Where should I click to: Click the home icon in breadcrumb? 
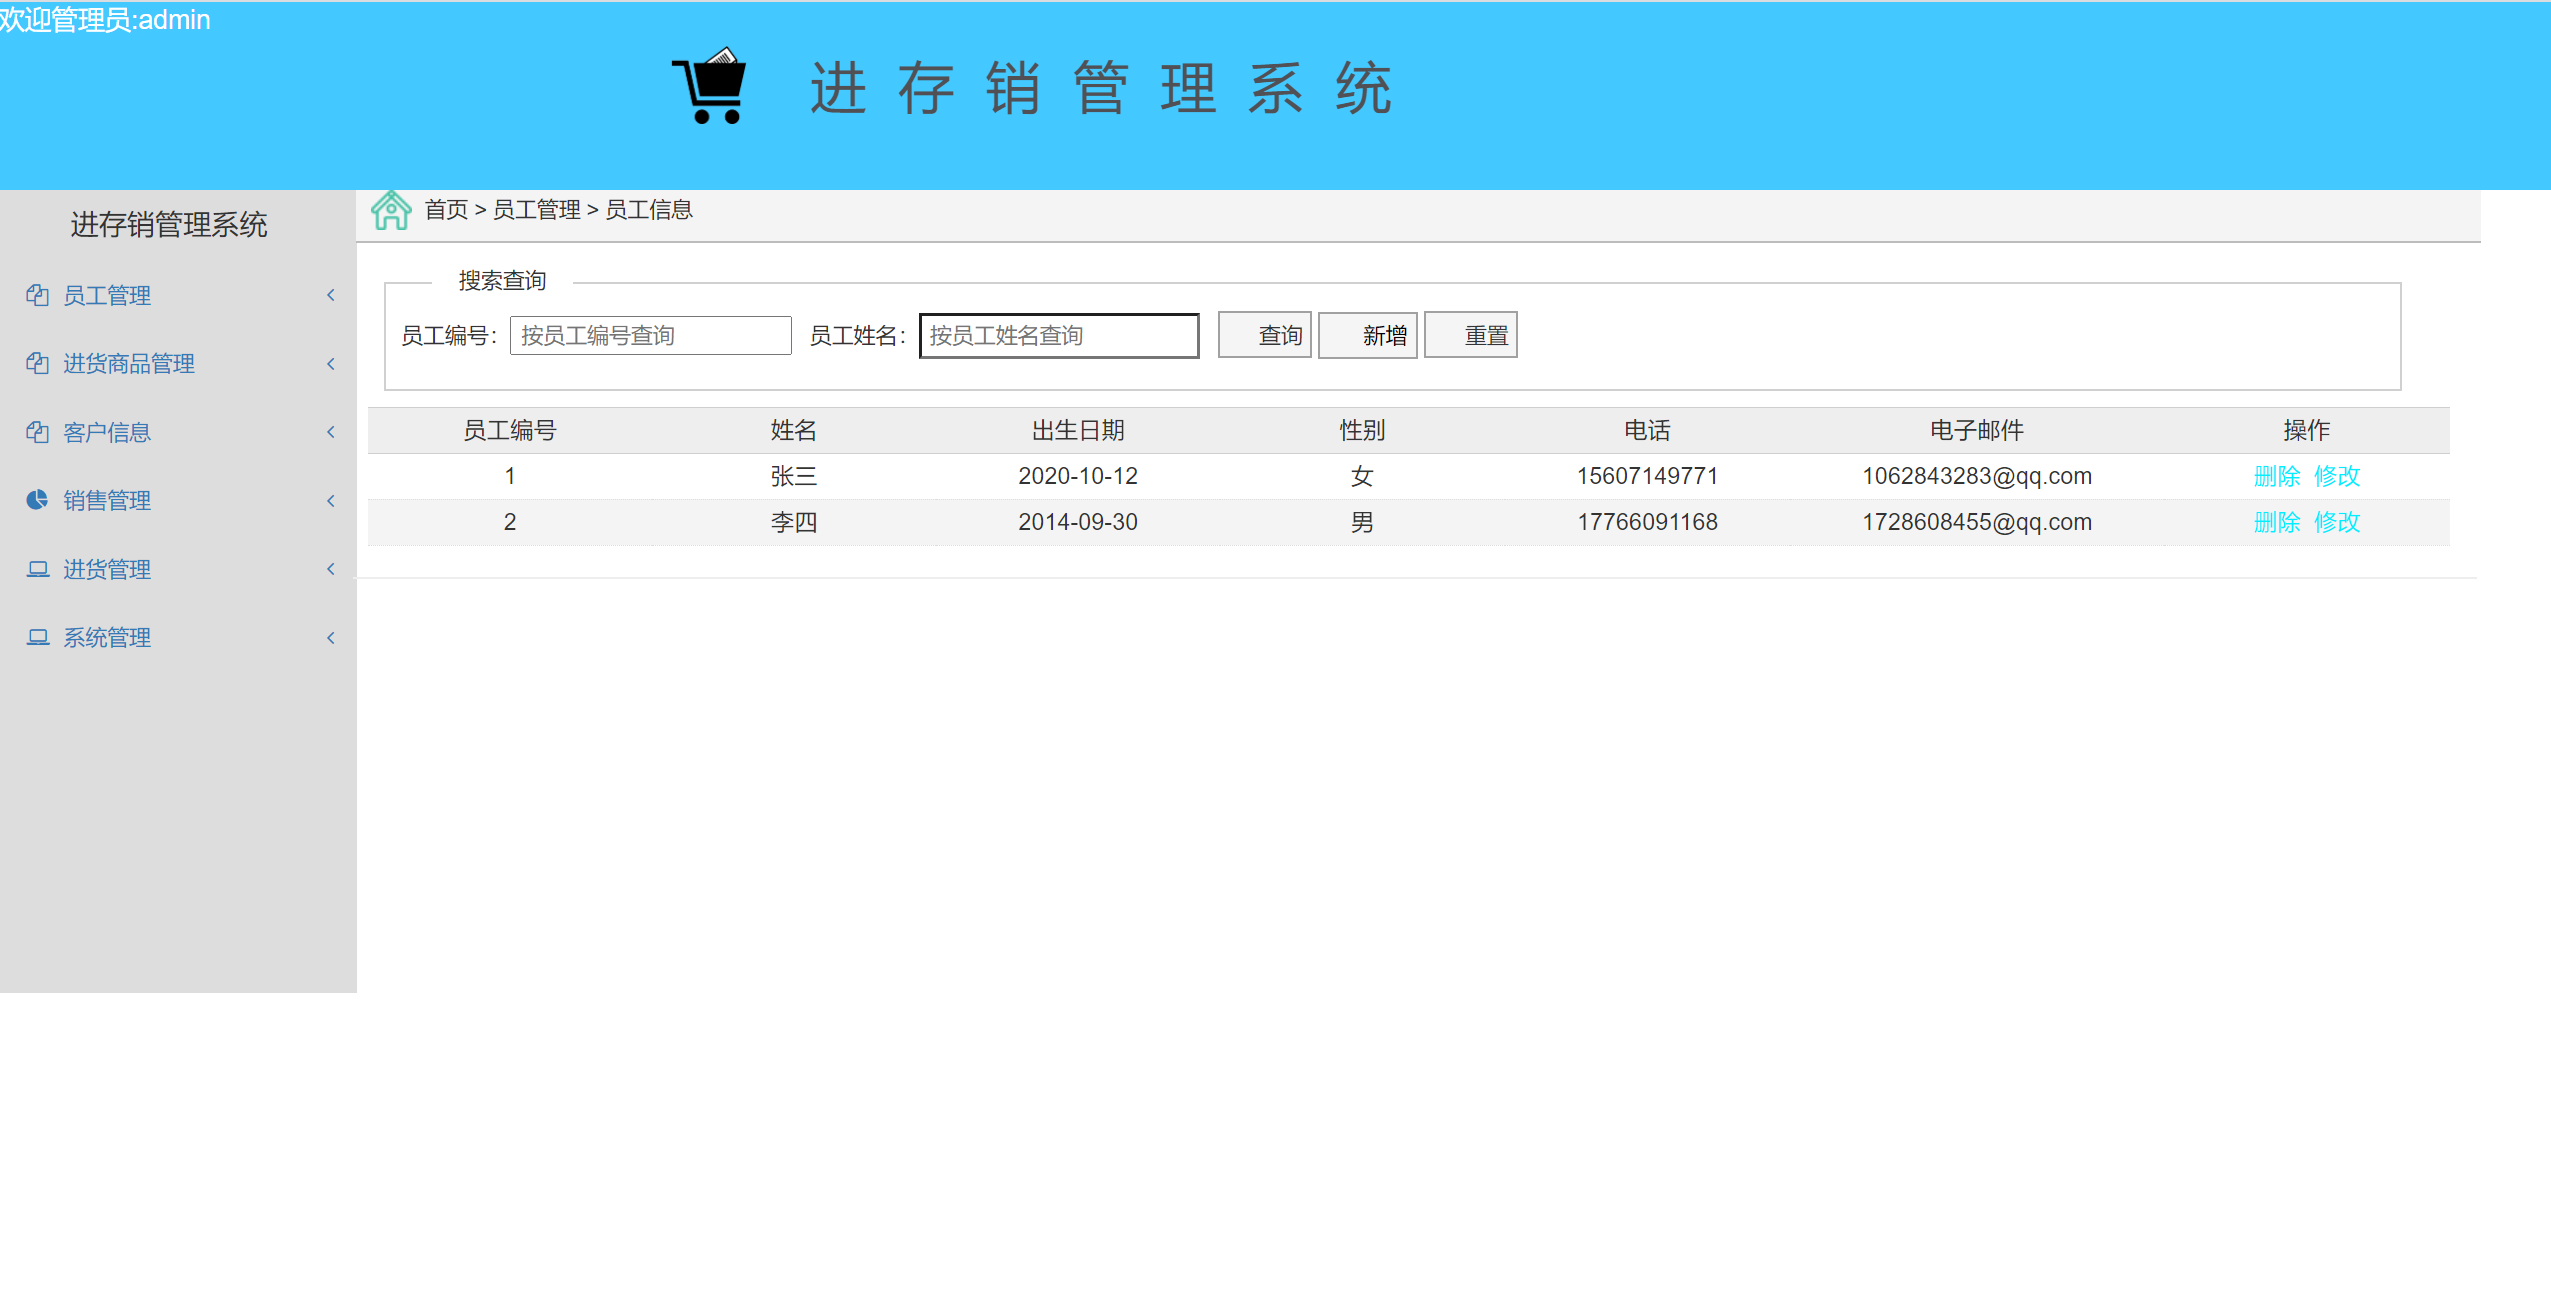391,210
